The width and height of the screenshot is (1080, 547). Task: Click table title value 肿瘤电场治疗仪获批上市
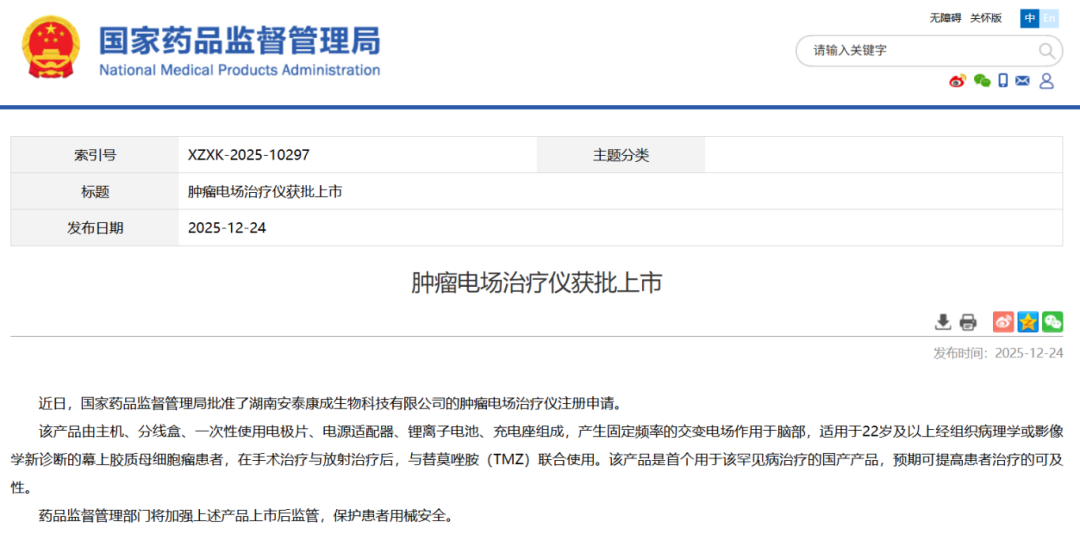pyautogui.click(x=265, y=192)
